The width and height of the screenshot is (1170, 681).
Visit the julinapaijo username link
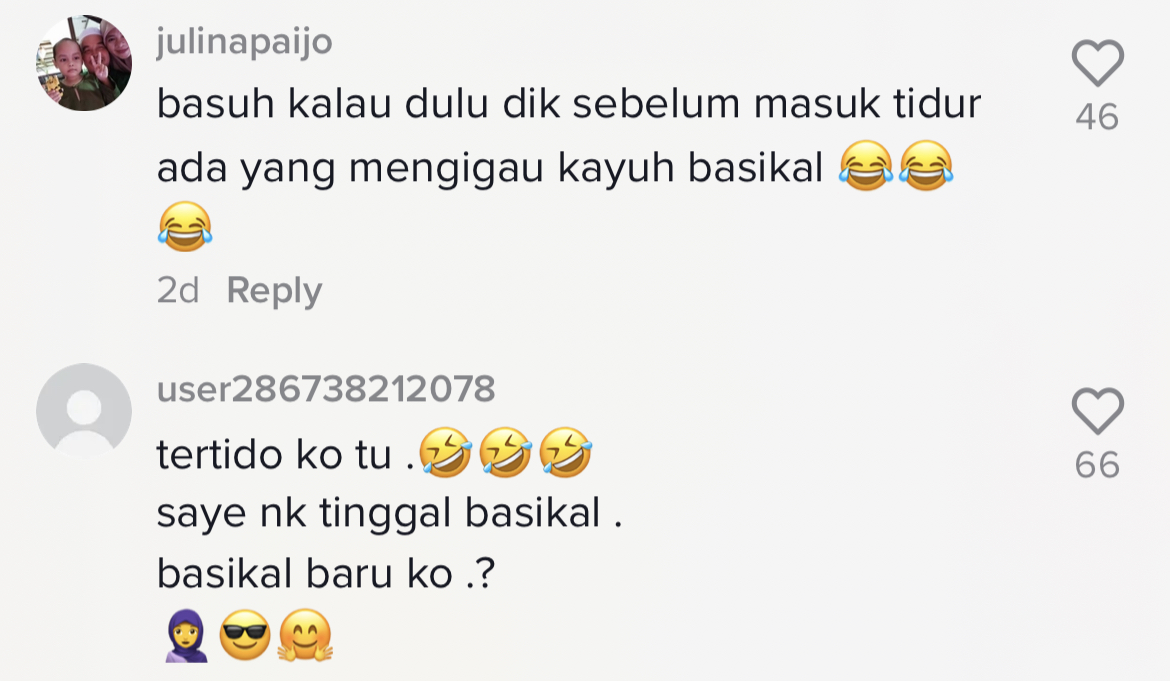[244, 42]
